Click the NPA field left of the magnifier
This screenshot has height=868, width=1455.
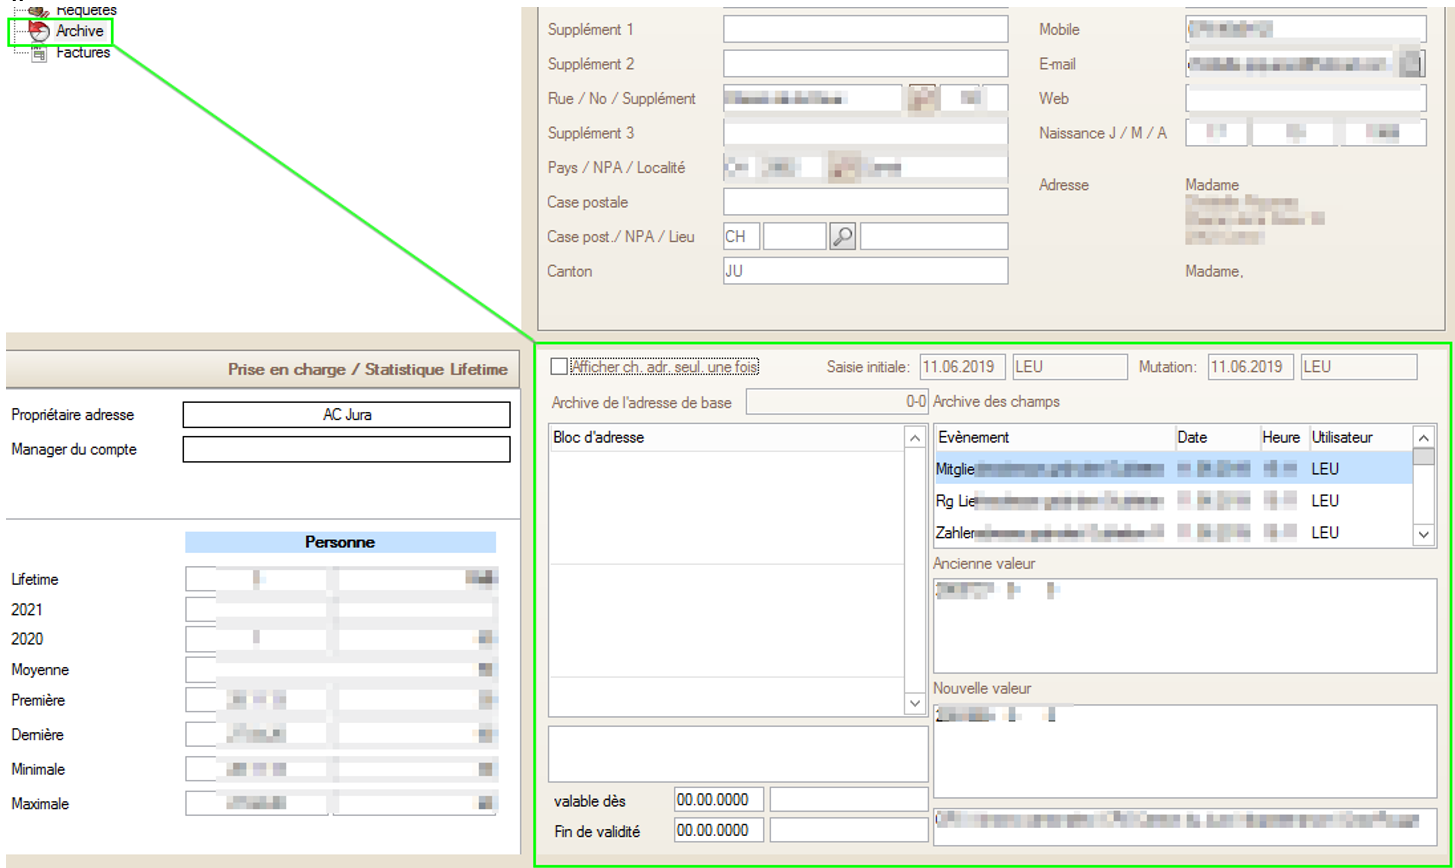click(x=795, y=236)
